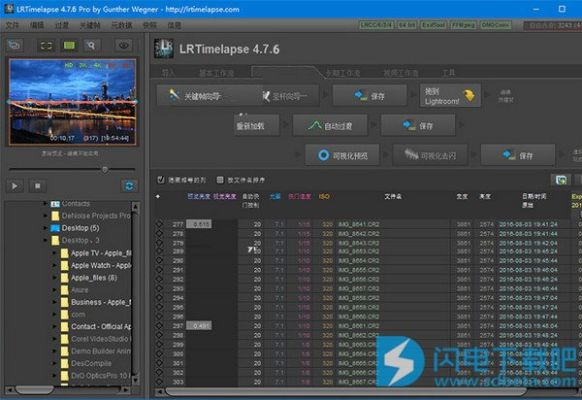582x400 pixels.
Task: Toggle the eye icon above the preview
Action: click(124, 45)
